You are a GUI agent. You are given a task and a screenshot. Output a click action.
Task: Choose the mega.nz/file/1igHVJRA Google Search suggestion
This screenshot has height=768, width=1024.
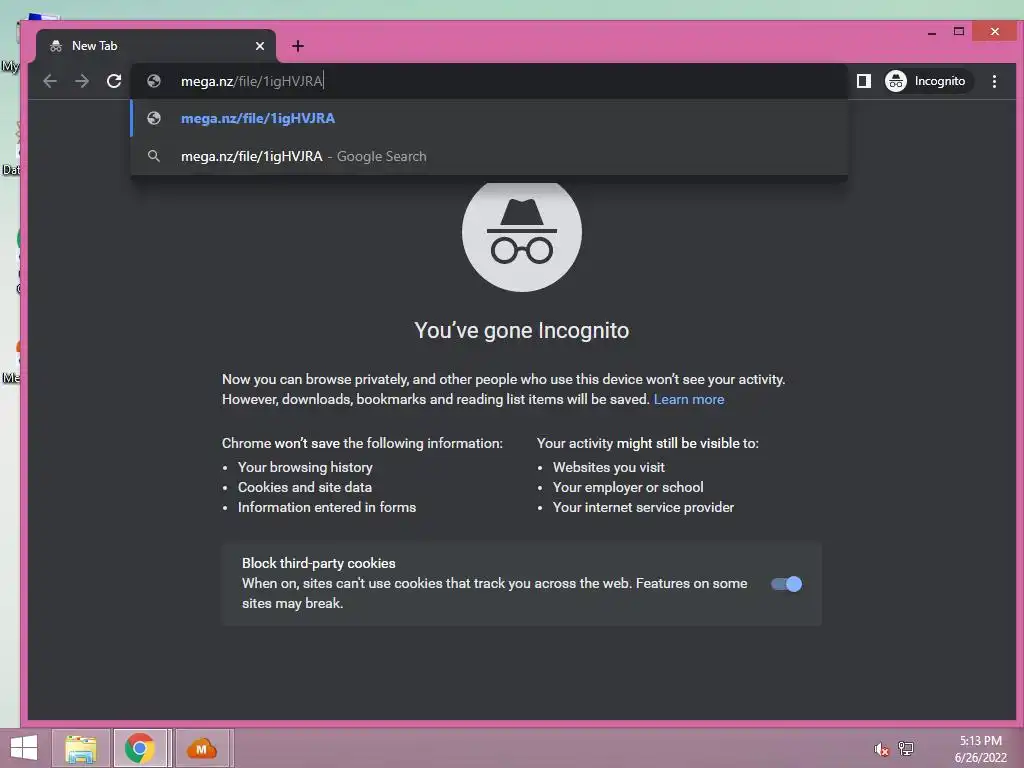[490, 156]
